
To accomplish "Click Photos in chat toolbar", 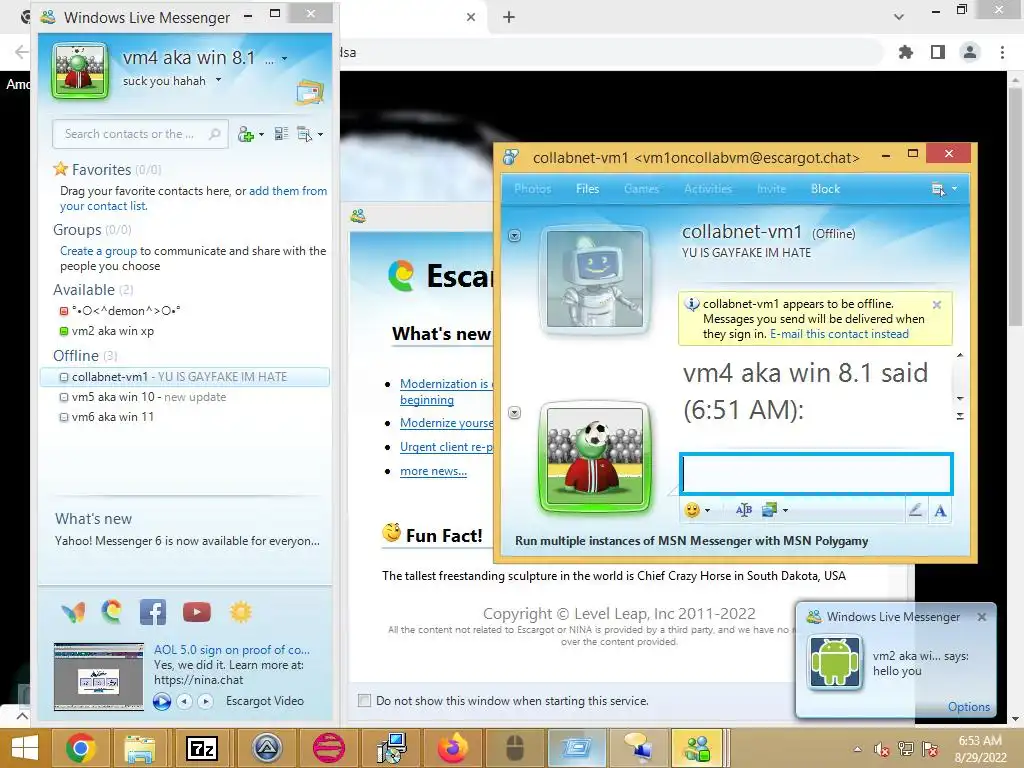I will click(532, 189).
